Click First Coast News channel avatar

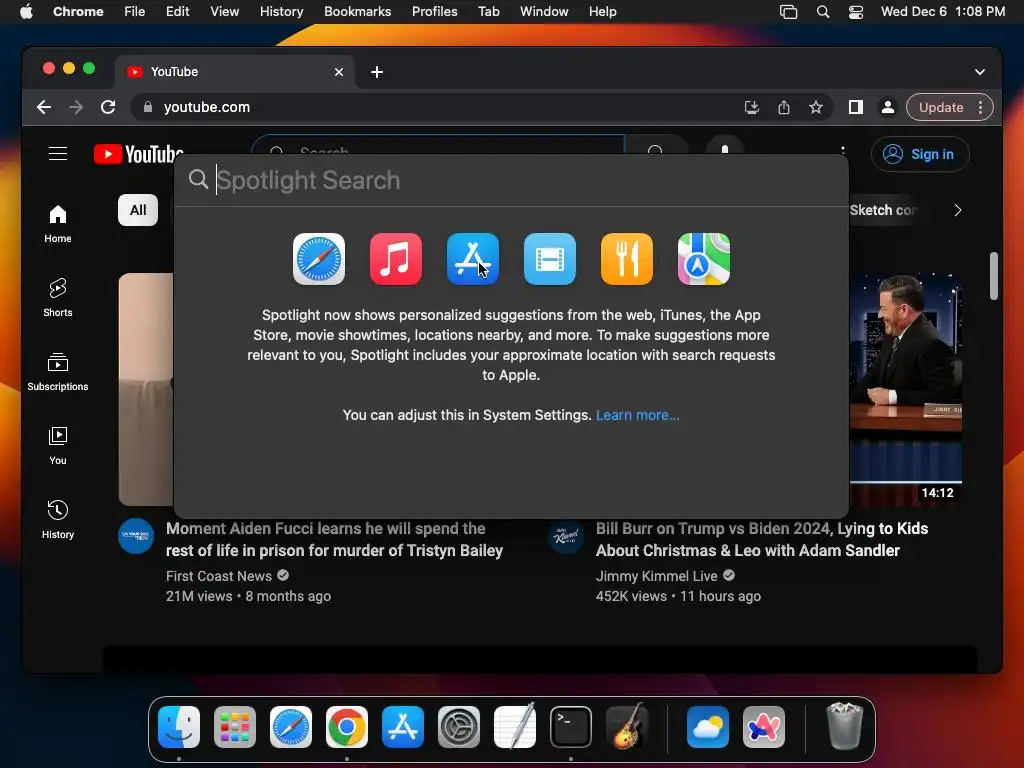(x=136, y=536)
